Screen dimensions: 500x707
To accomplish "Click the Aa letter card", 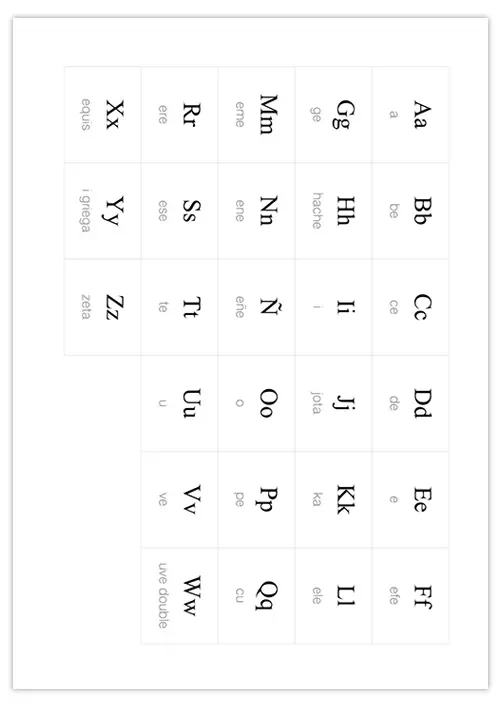I will click(x=410, y=115).
